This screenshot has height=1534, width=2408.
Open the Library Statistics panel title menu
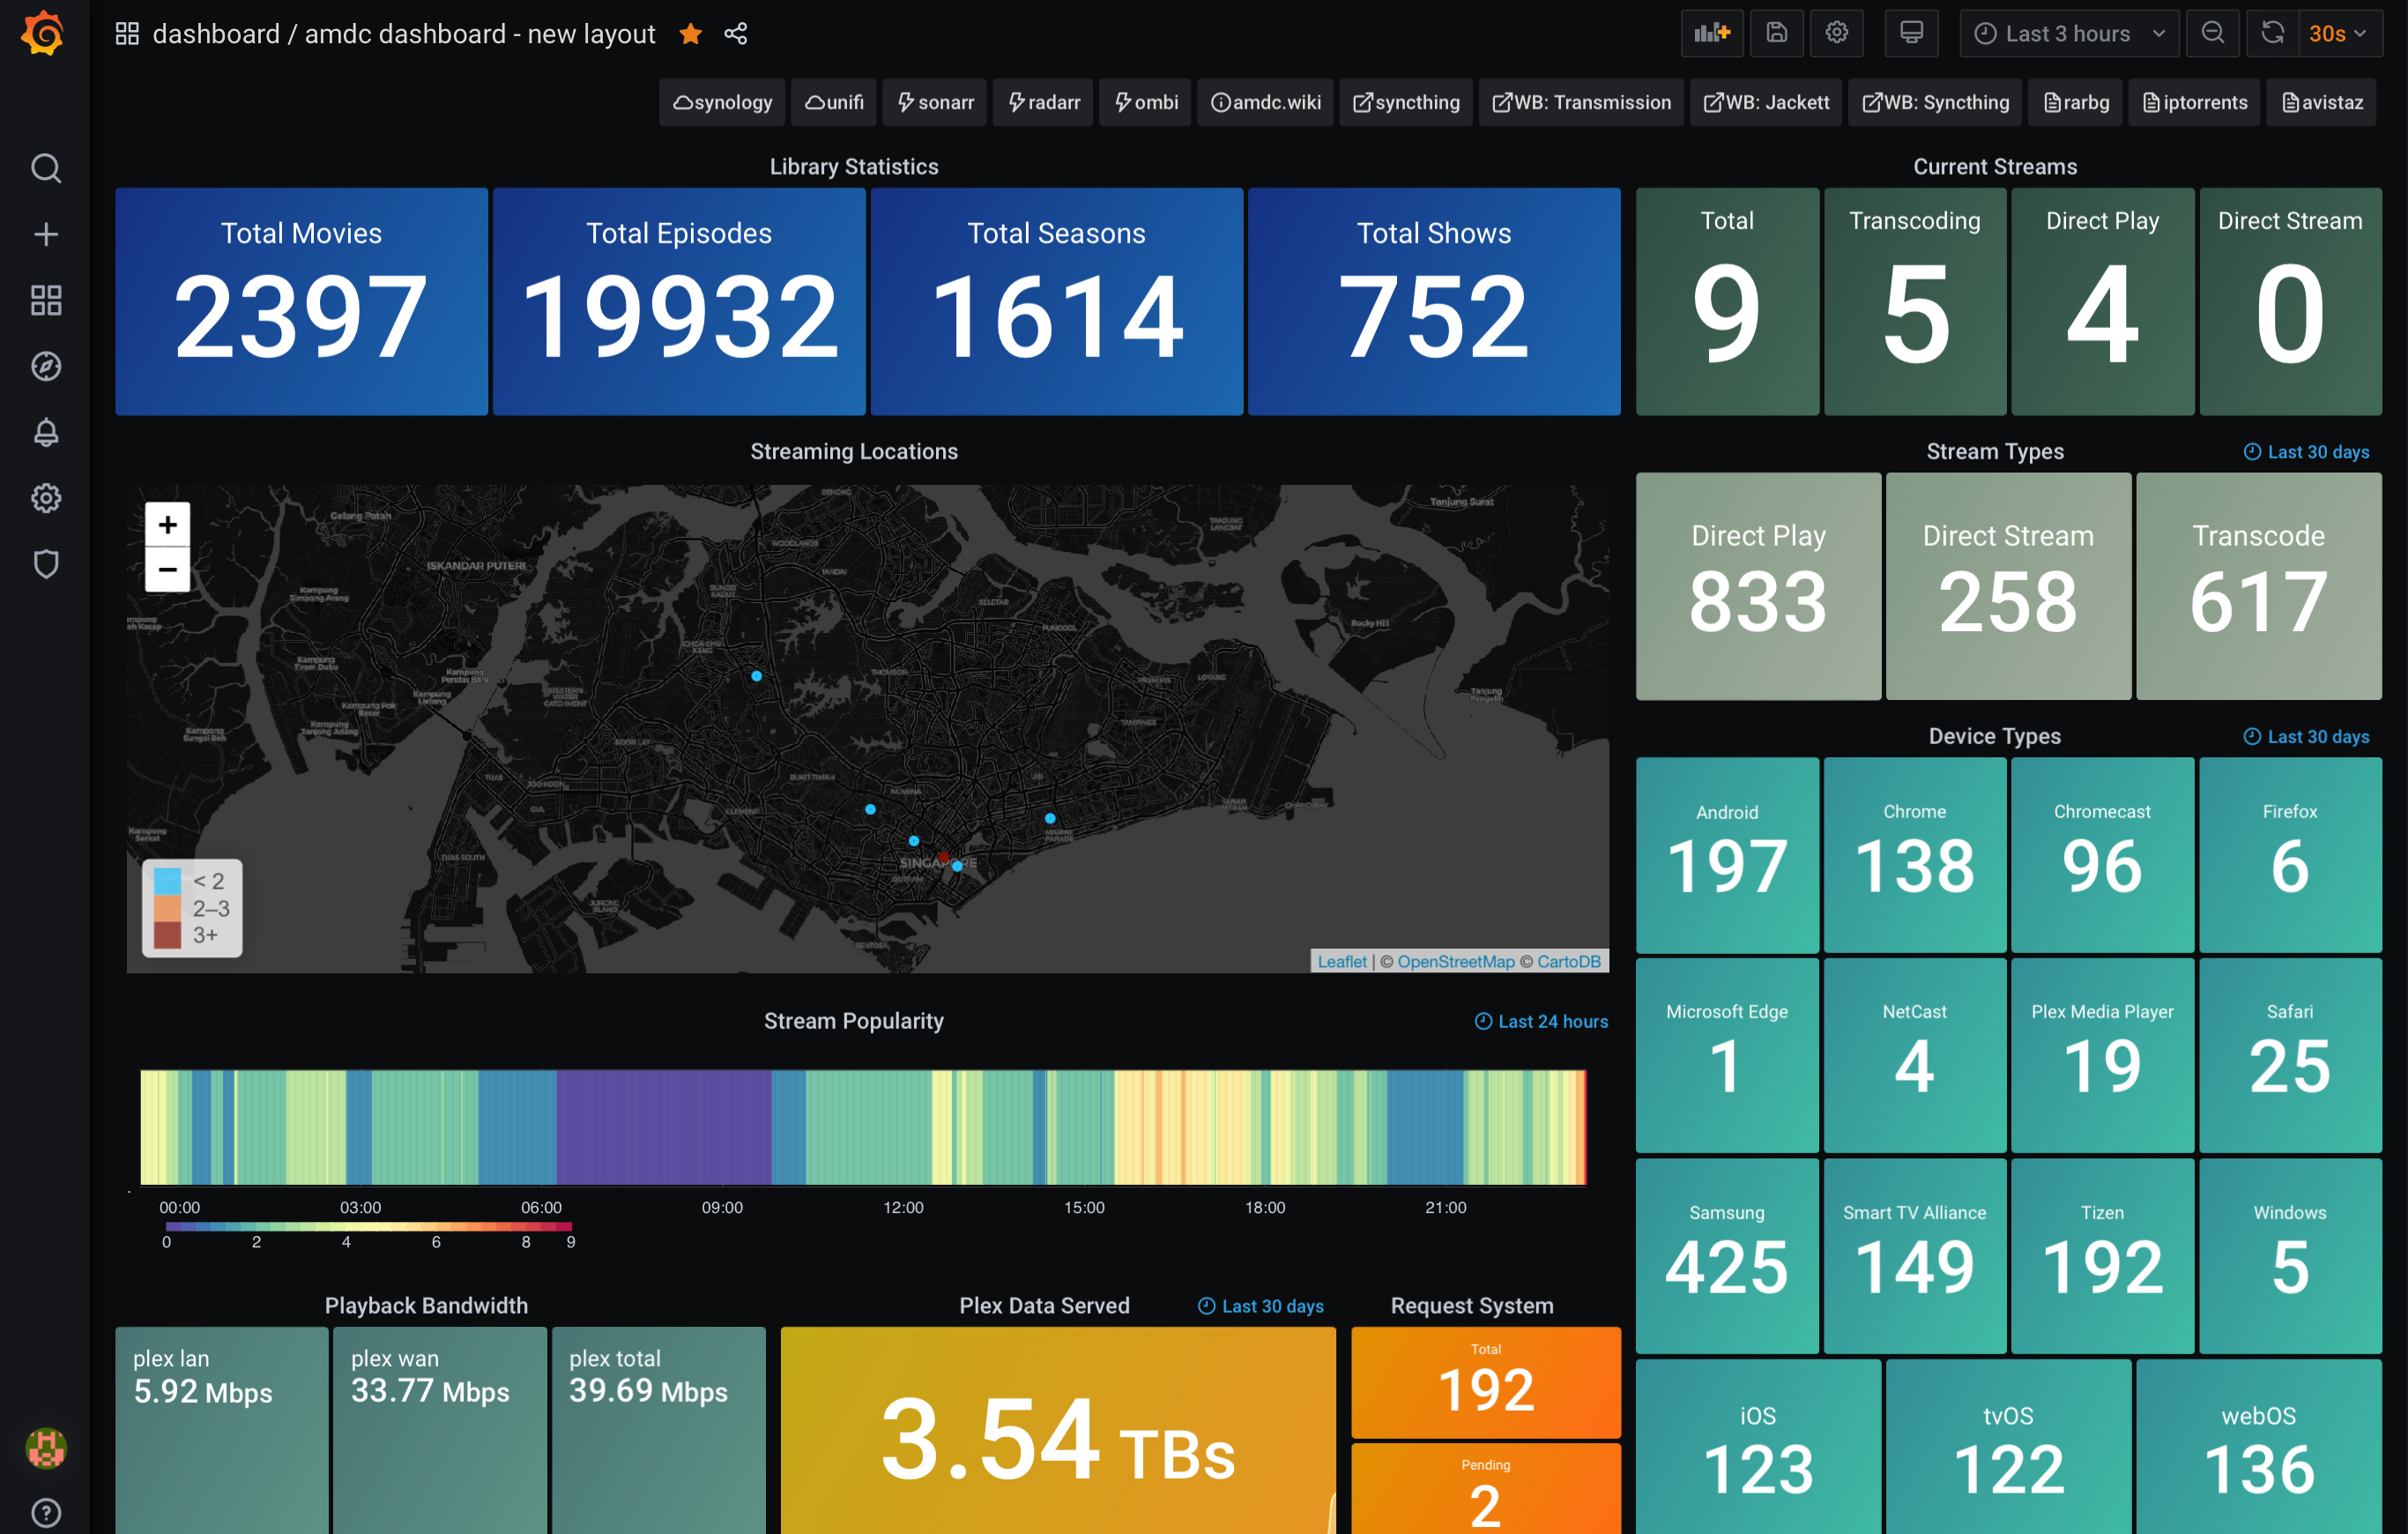(854, 167)
